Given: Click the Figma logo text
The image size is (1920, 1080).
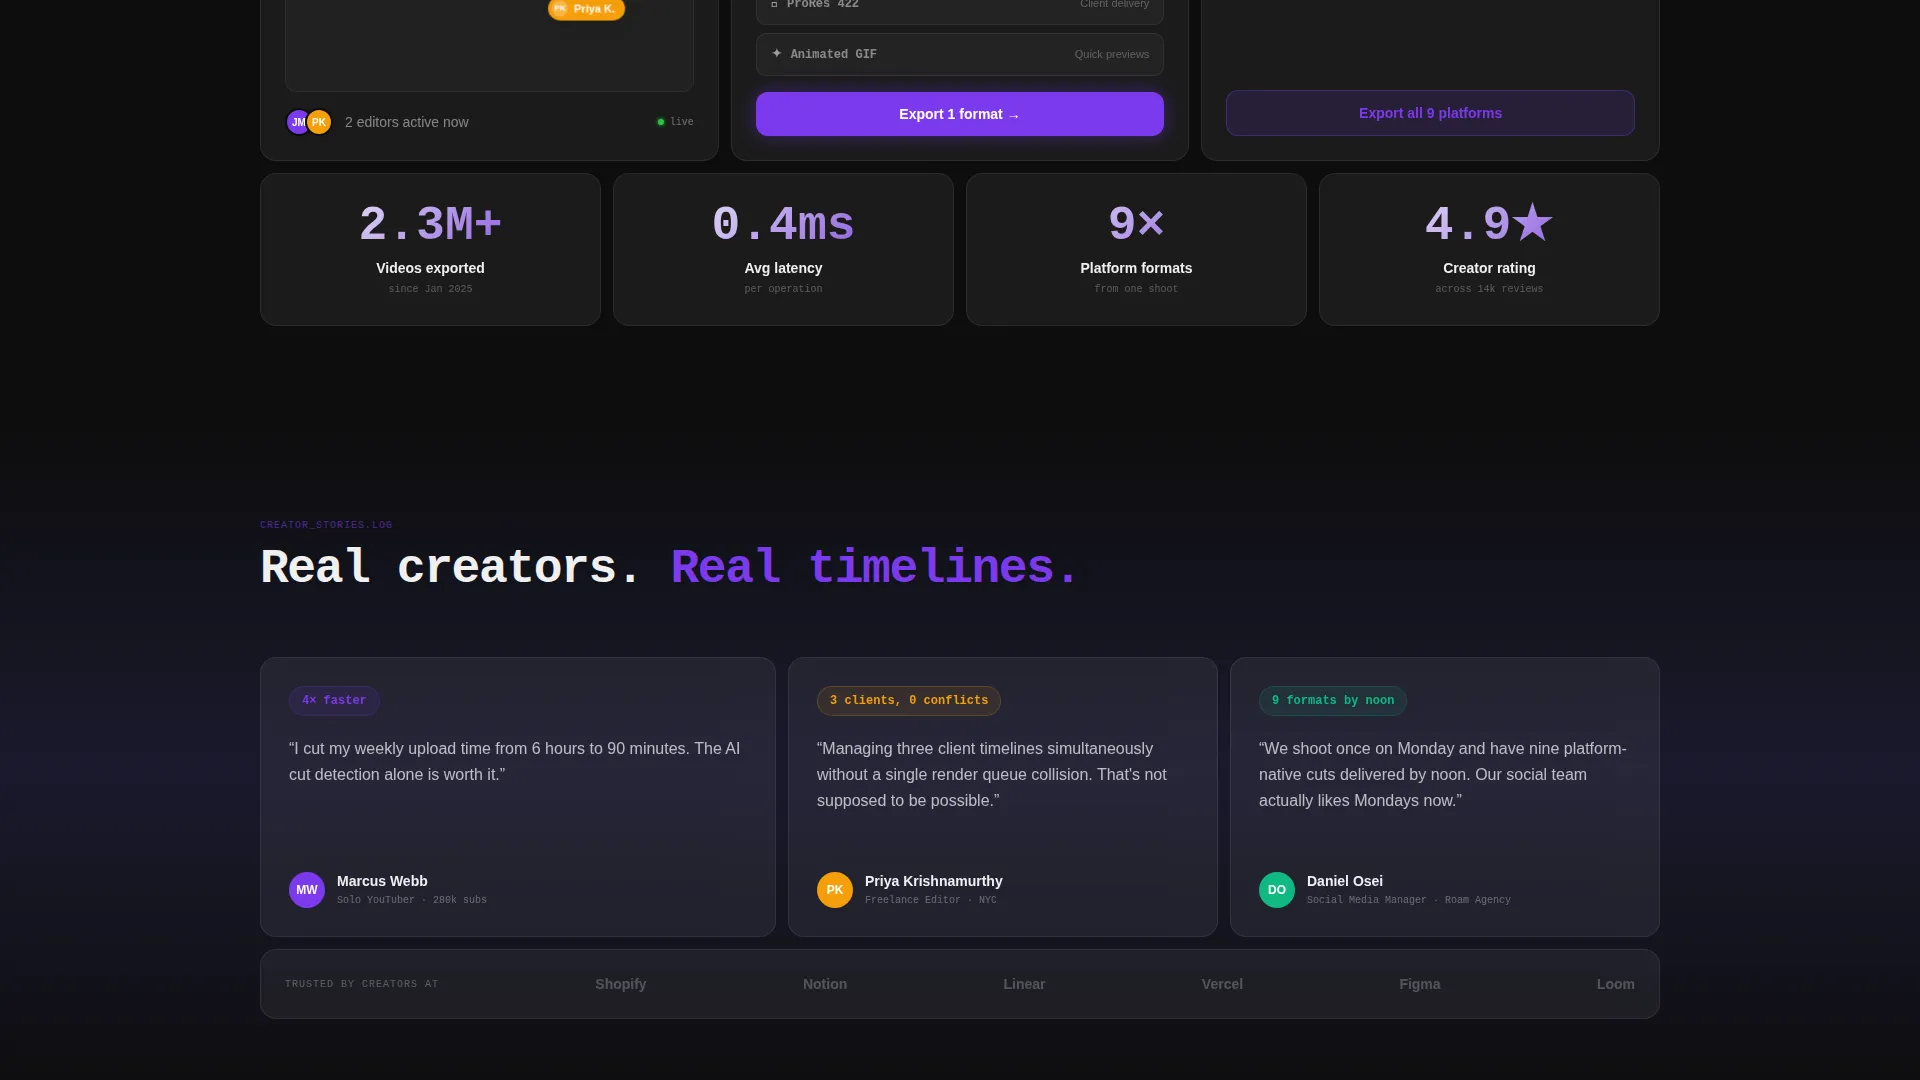Looking at the screenshot, I should pyautogui.click(x=1420, y=984).
